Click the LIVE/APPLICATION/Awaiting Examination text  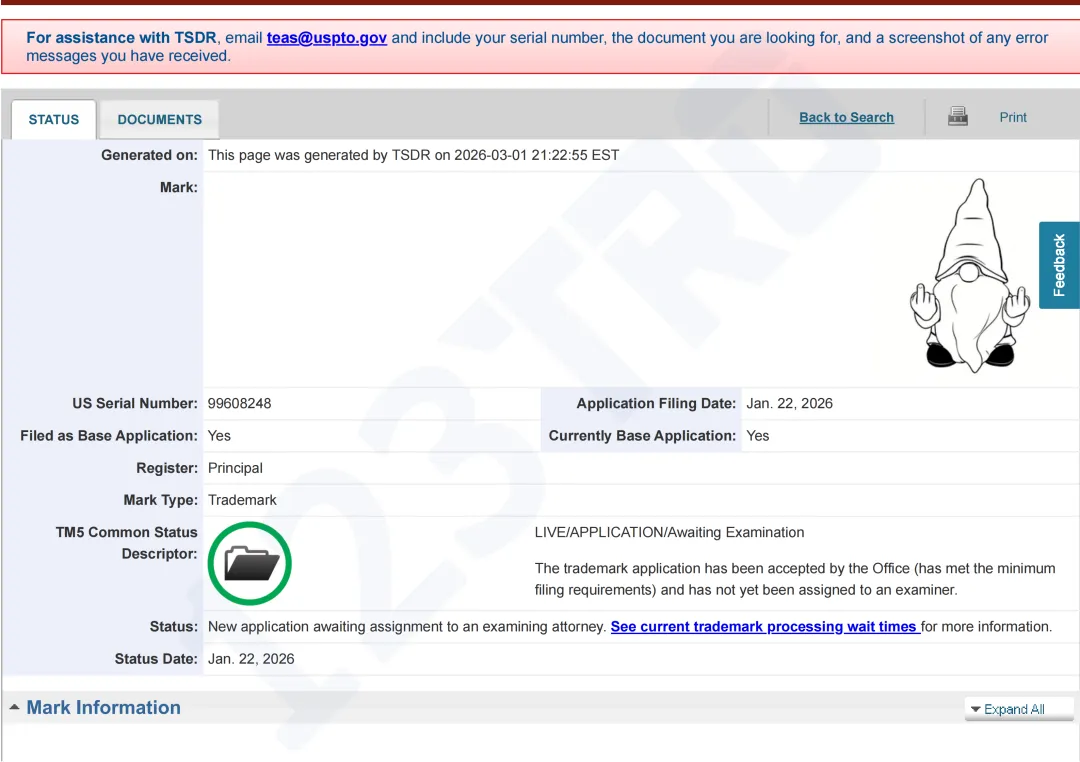coord(669,533)
